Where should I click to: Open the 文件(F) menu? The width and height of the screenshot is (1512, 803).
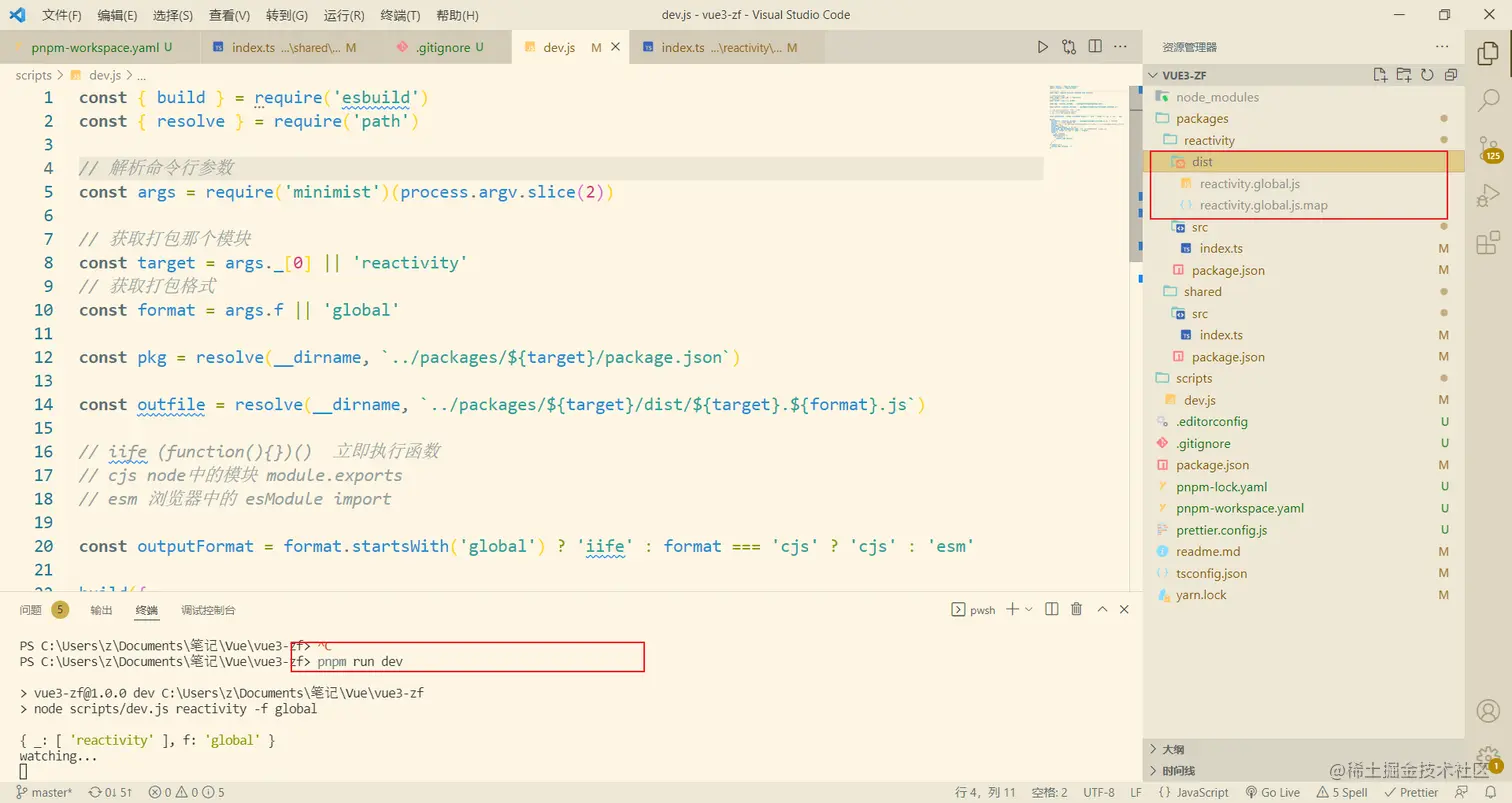point(62,15)
